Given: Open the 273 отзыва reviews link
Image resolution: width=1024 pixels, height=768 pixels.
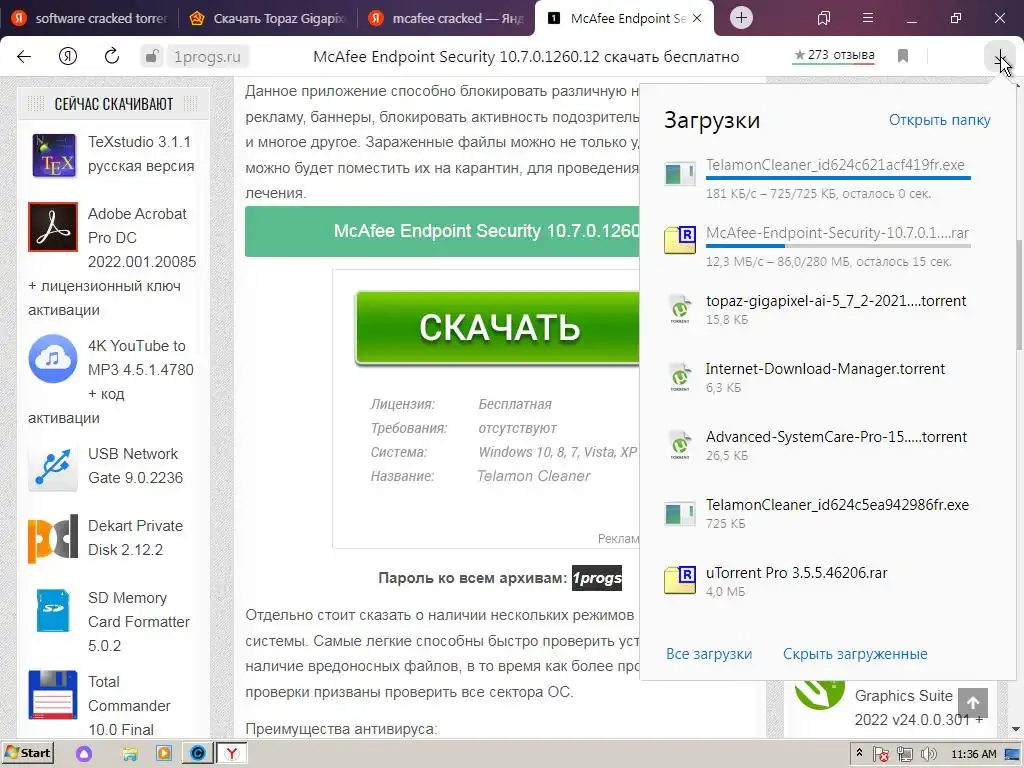Looking at the screenshot, I should tap(834, 56).
